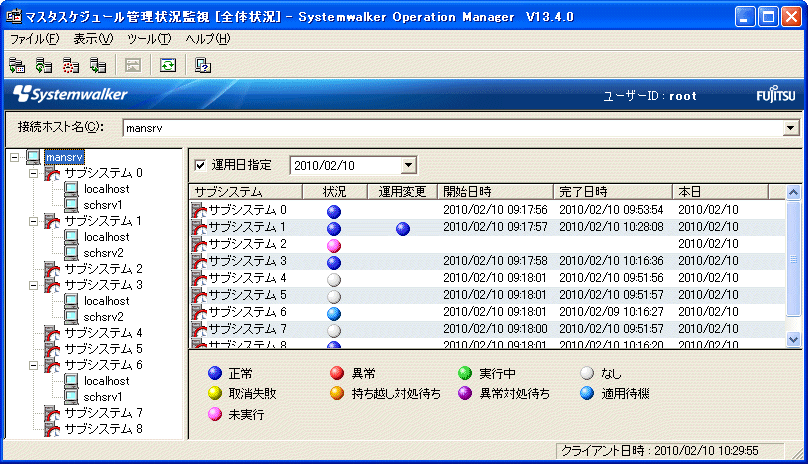This screenshot has width=808, height=464.
Task: Click start time 2010/02/10 09:17:57 cell
Action: 495,227
